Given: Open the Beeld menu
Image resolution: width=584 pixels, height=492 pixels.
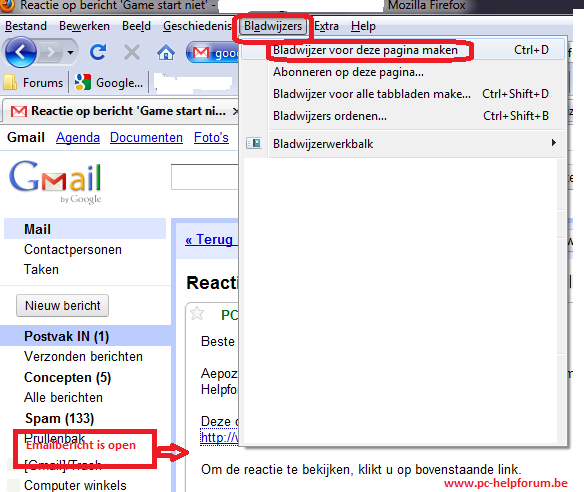Looking at the screenshot, I should (136, 26).
